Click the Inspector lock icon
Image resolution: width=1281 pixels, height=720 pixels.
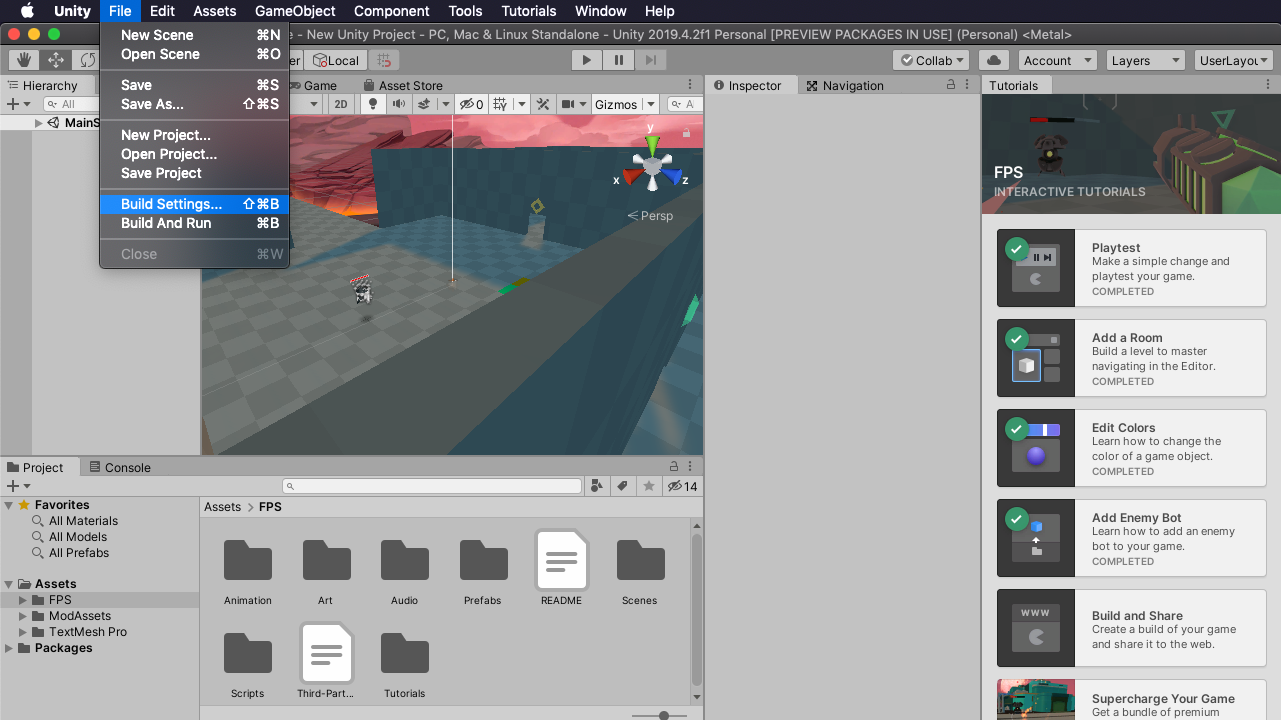click(951, 86)
